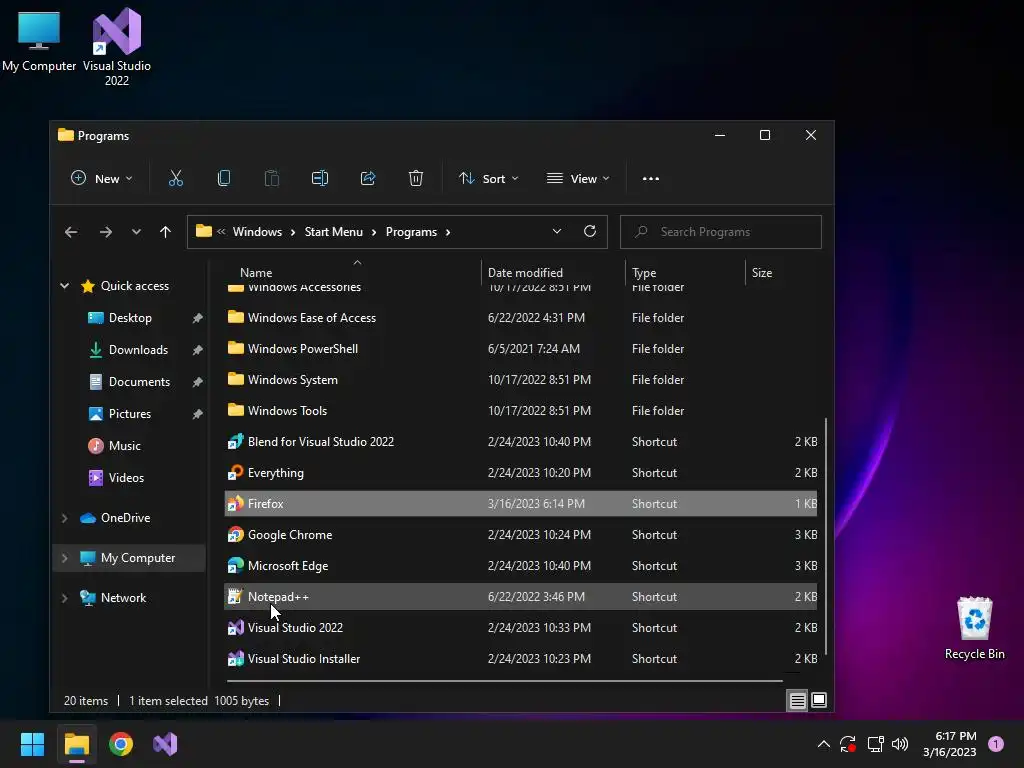Open the View dropdown menu
The image size is (1024, 768).
[579, 178]
